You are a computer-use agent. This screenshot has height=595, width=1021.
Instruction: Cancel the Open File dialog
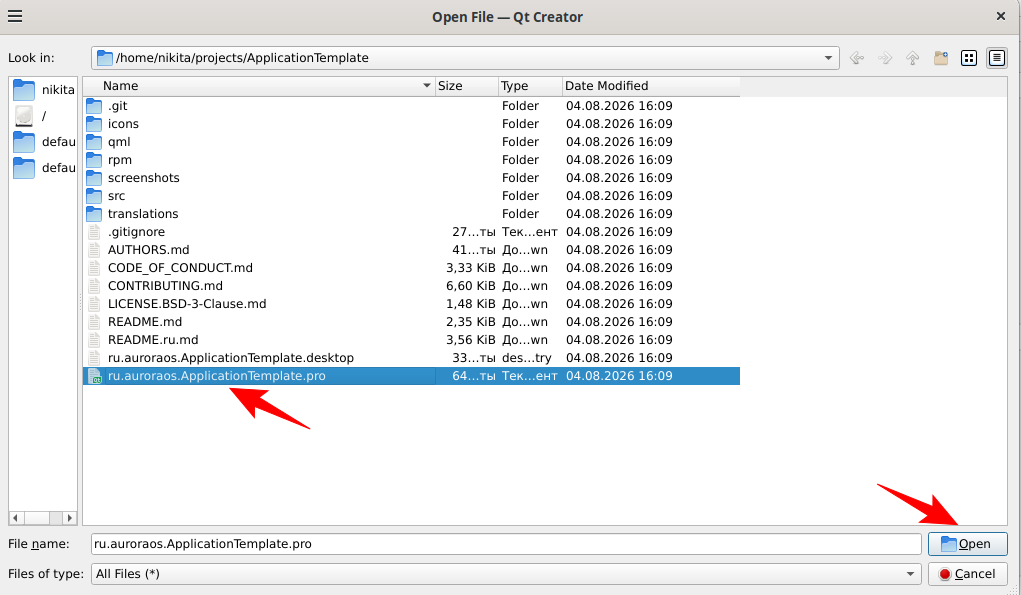pos(967,574)
